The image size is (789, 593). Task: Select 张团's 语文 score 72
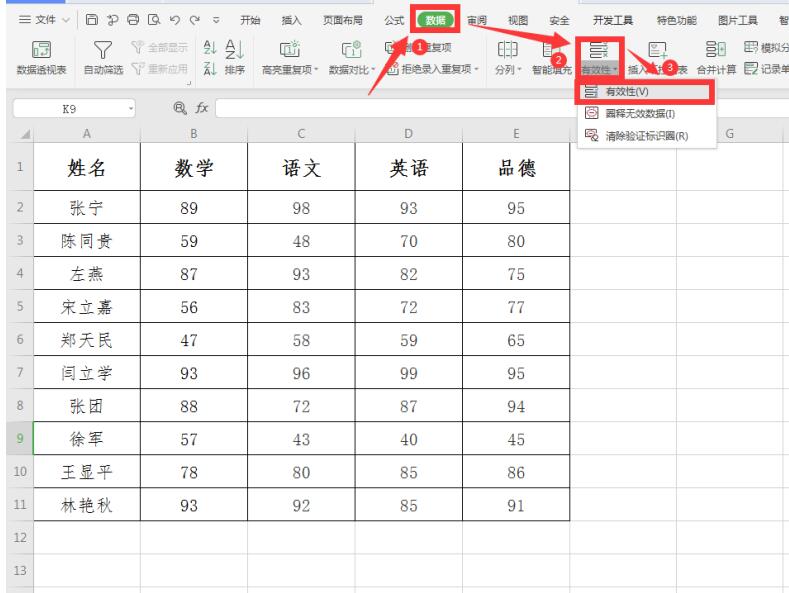point(301,406)
